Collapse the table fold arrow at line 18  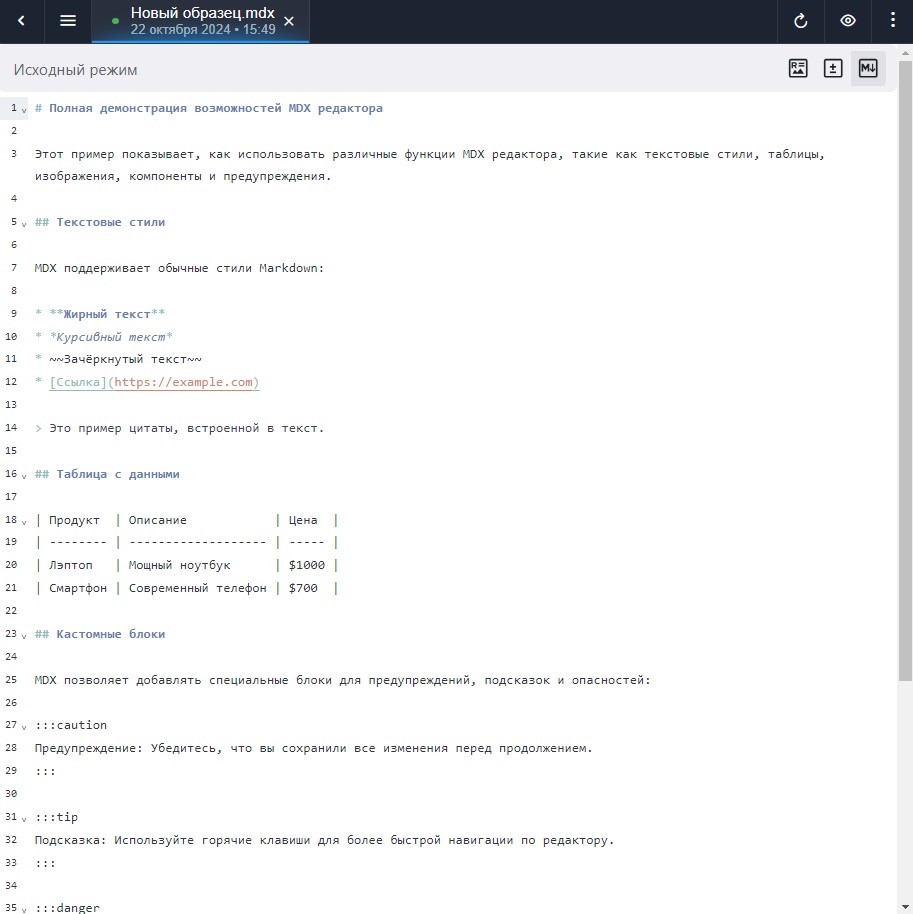tap(24, 522)
